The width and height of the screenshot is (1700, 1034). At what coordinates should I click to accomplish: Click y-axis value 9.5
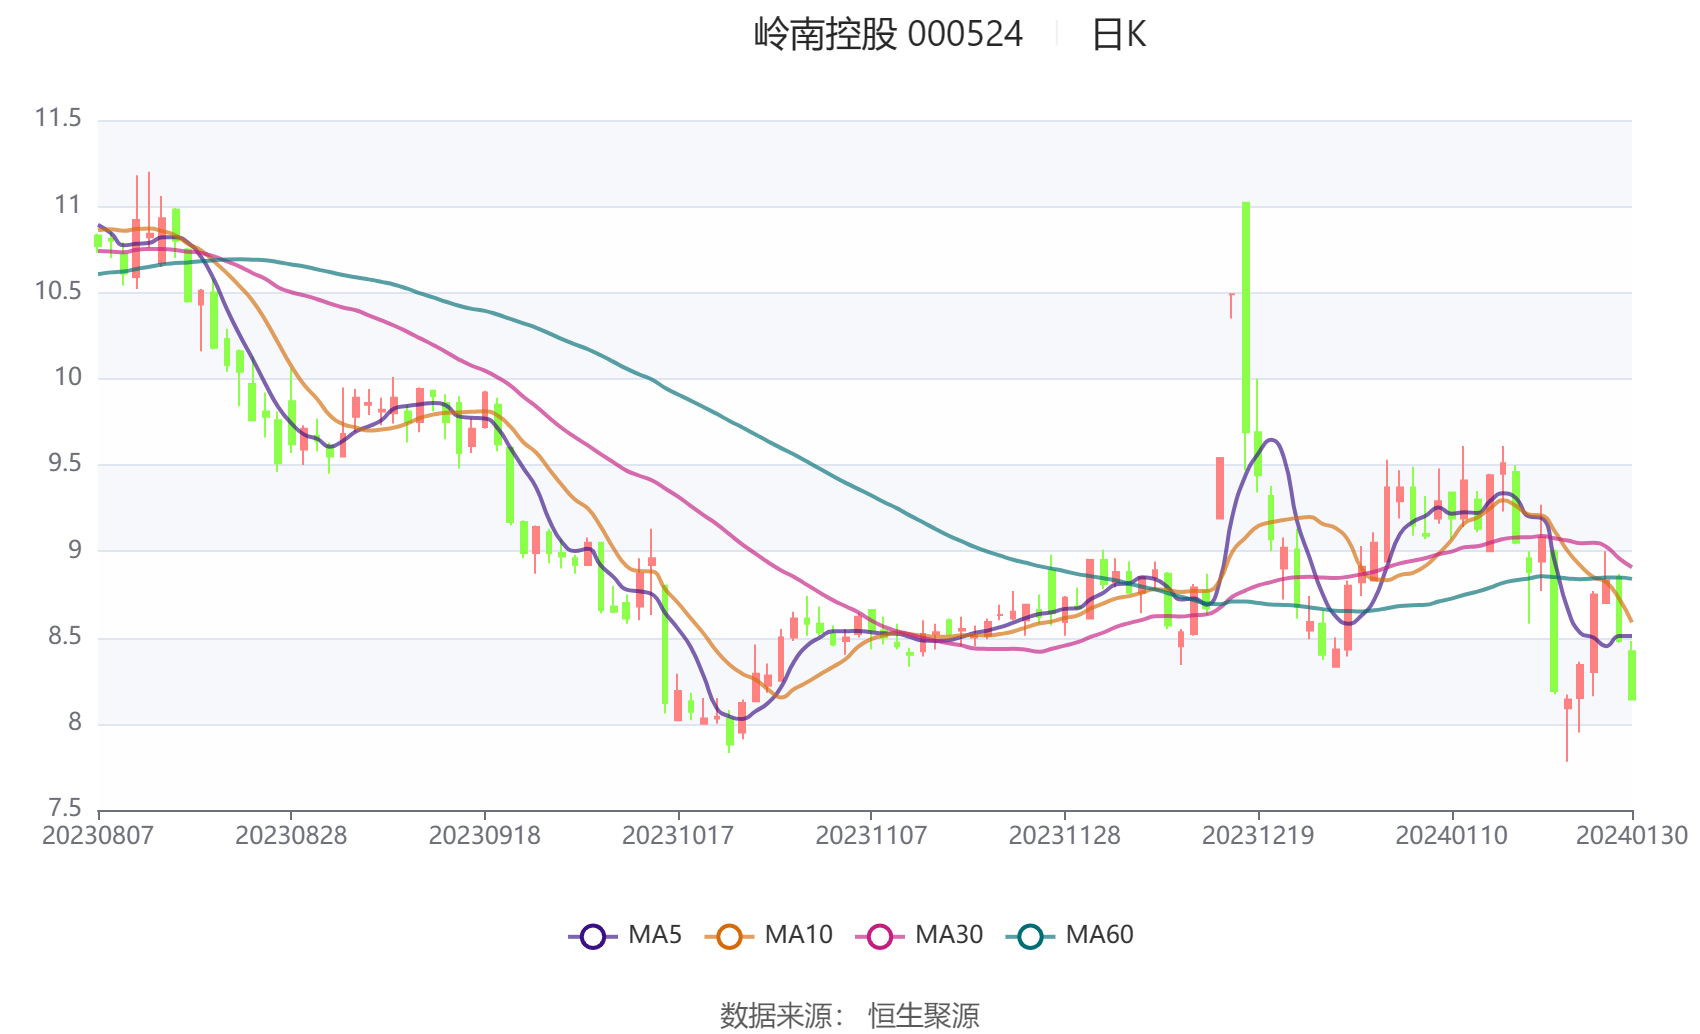point(65,463)
